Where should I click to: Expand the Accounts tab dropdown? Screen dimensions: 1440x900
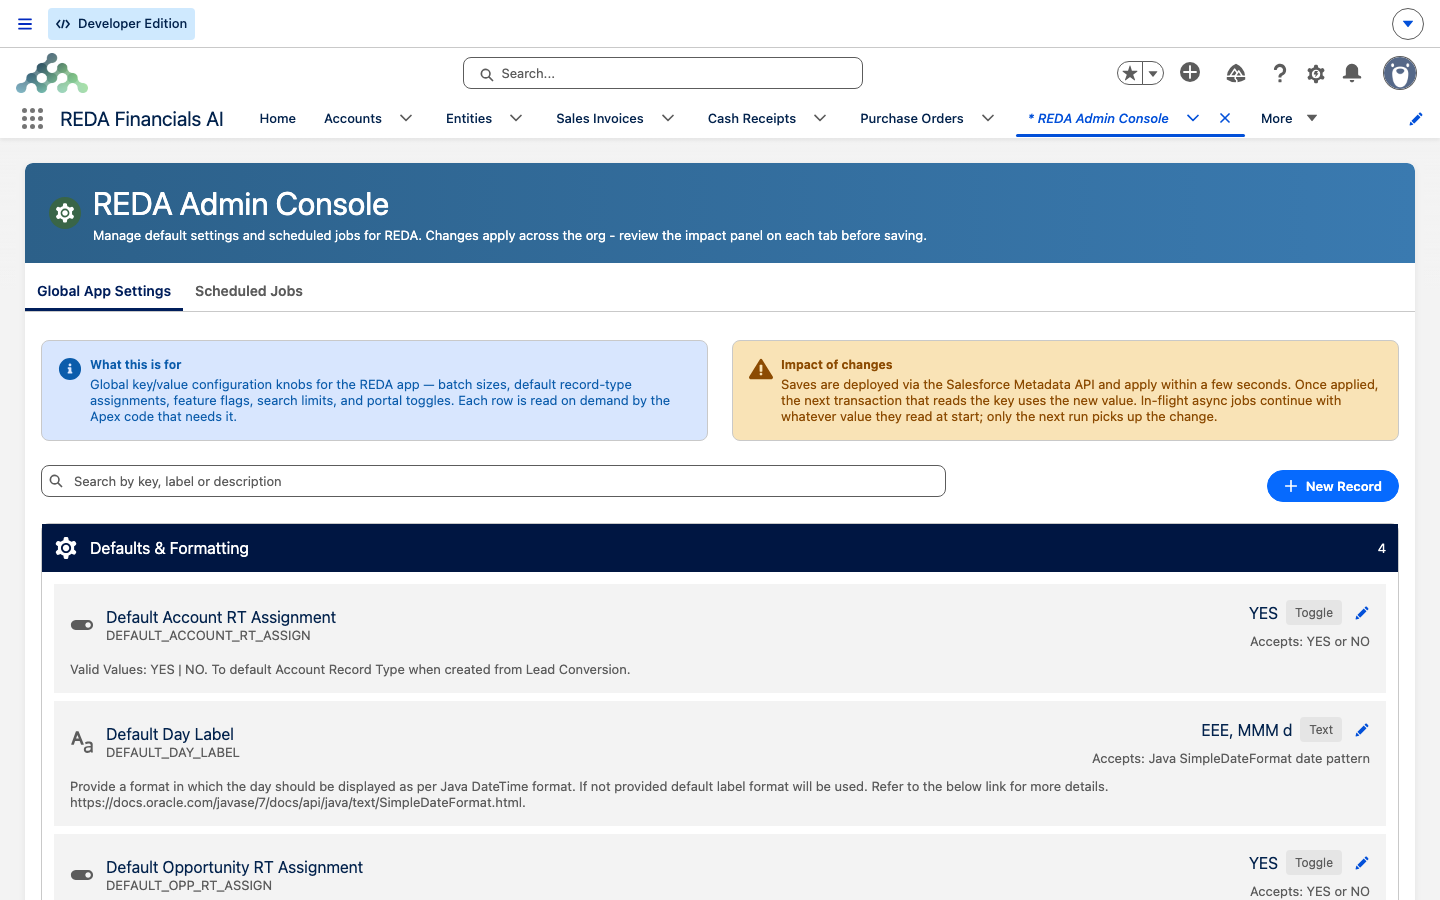(x=406, y=118)
